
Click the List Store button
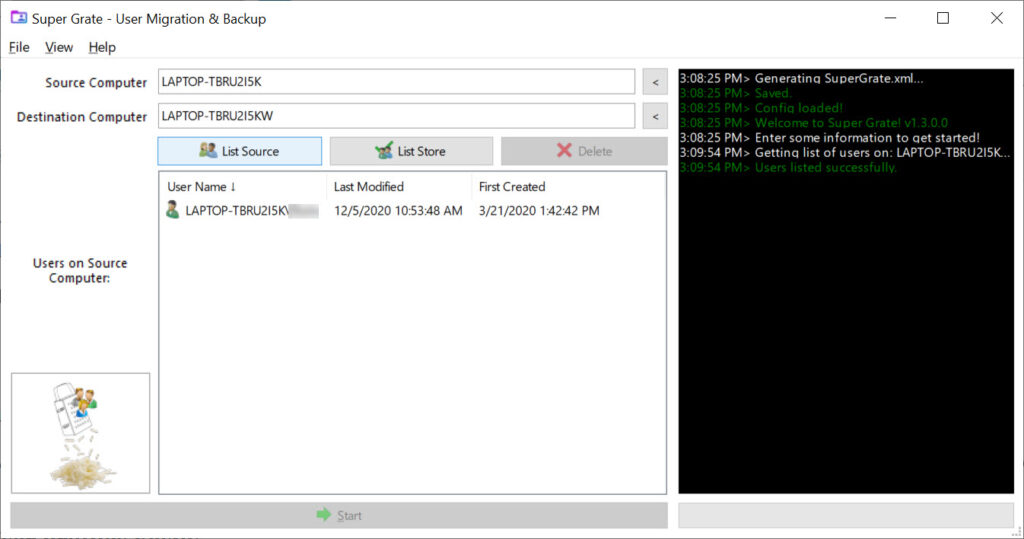pos(411,151)
